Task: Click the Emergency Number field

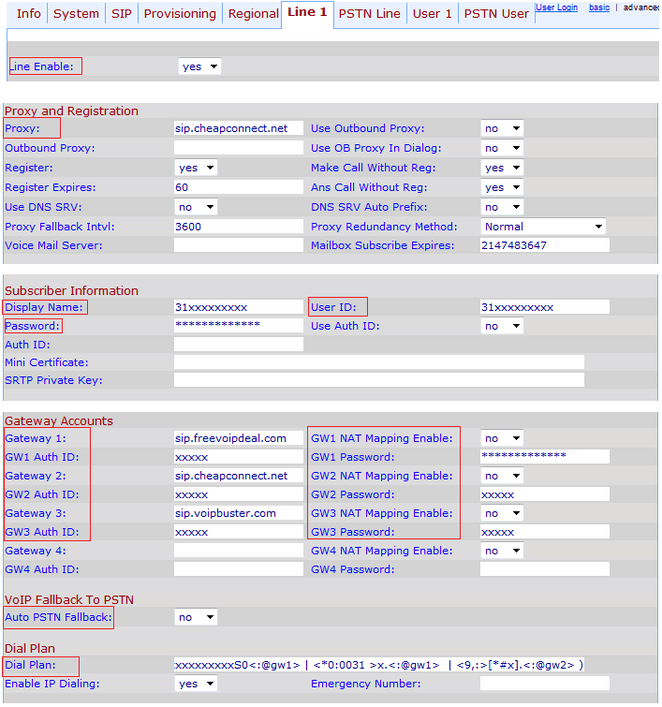Action: point(545,684)
